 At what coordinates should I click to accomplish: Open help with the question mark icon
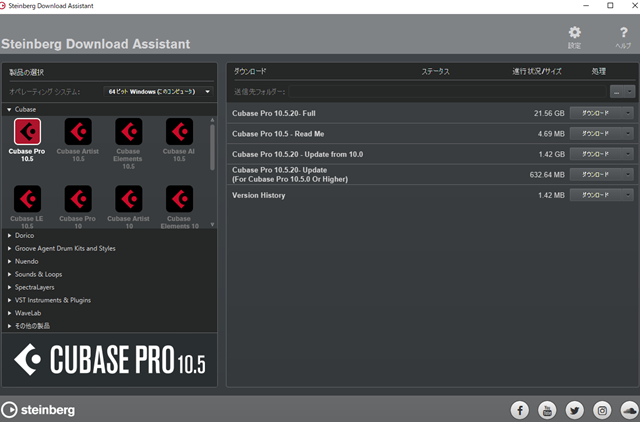coord(623,33)
